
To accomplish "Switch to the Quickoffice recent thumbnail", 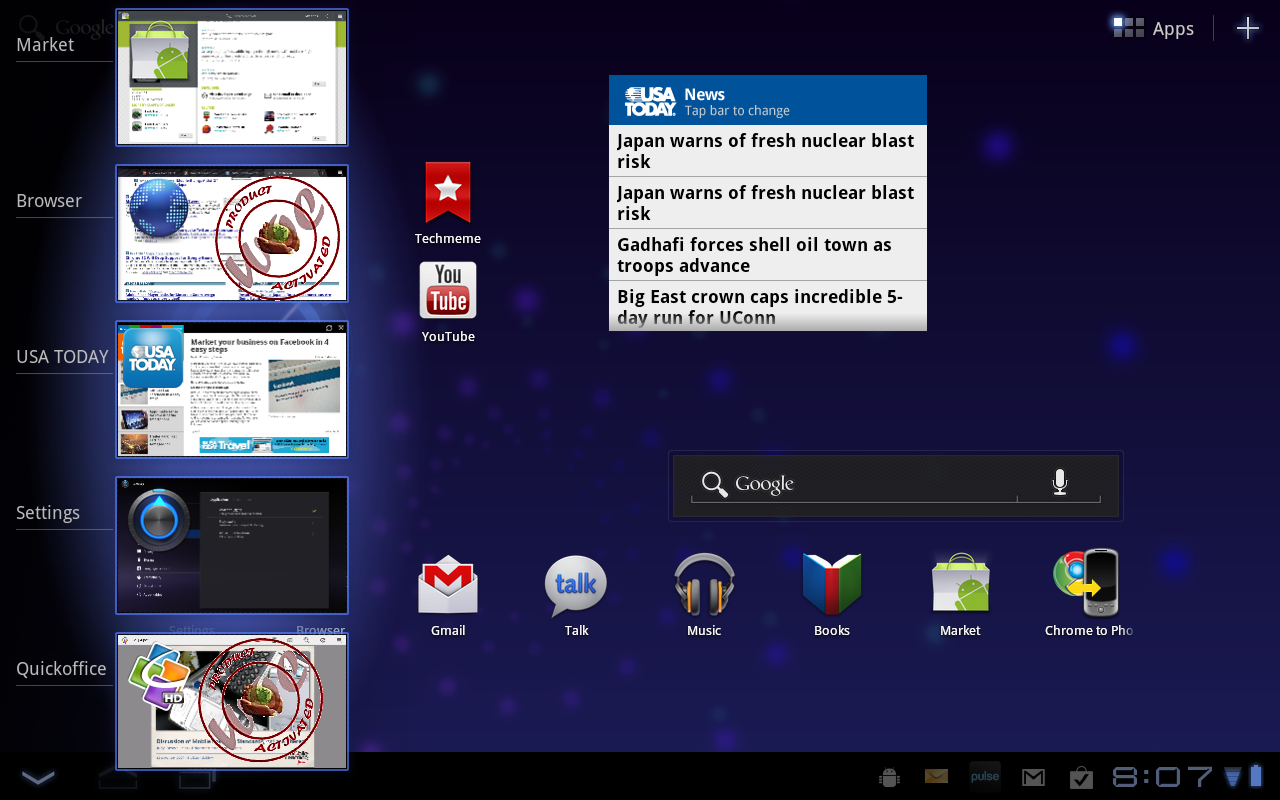I will 232,702.
